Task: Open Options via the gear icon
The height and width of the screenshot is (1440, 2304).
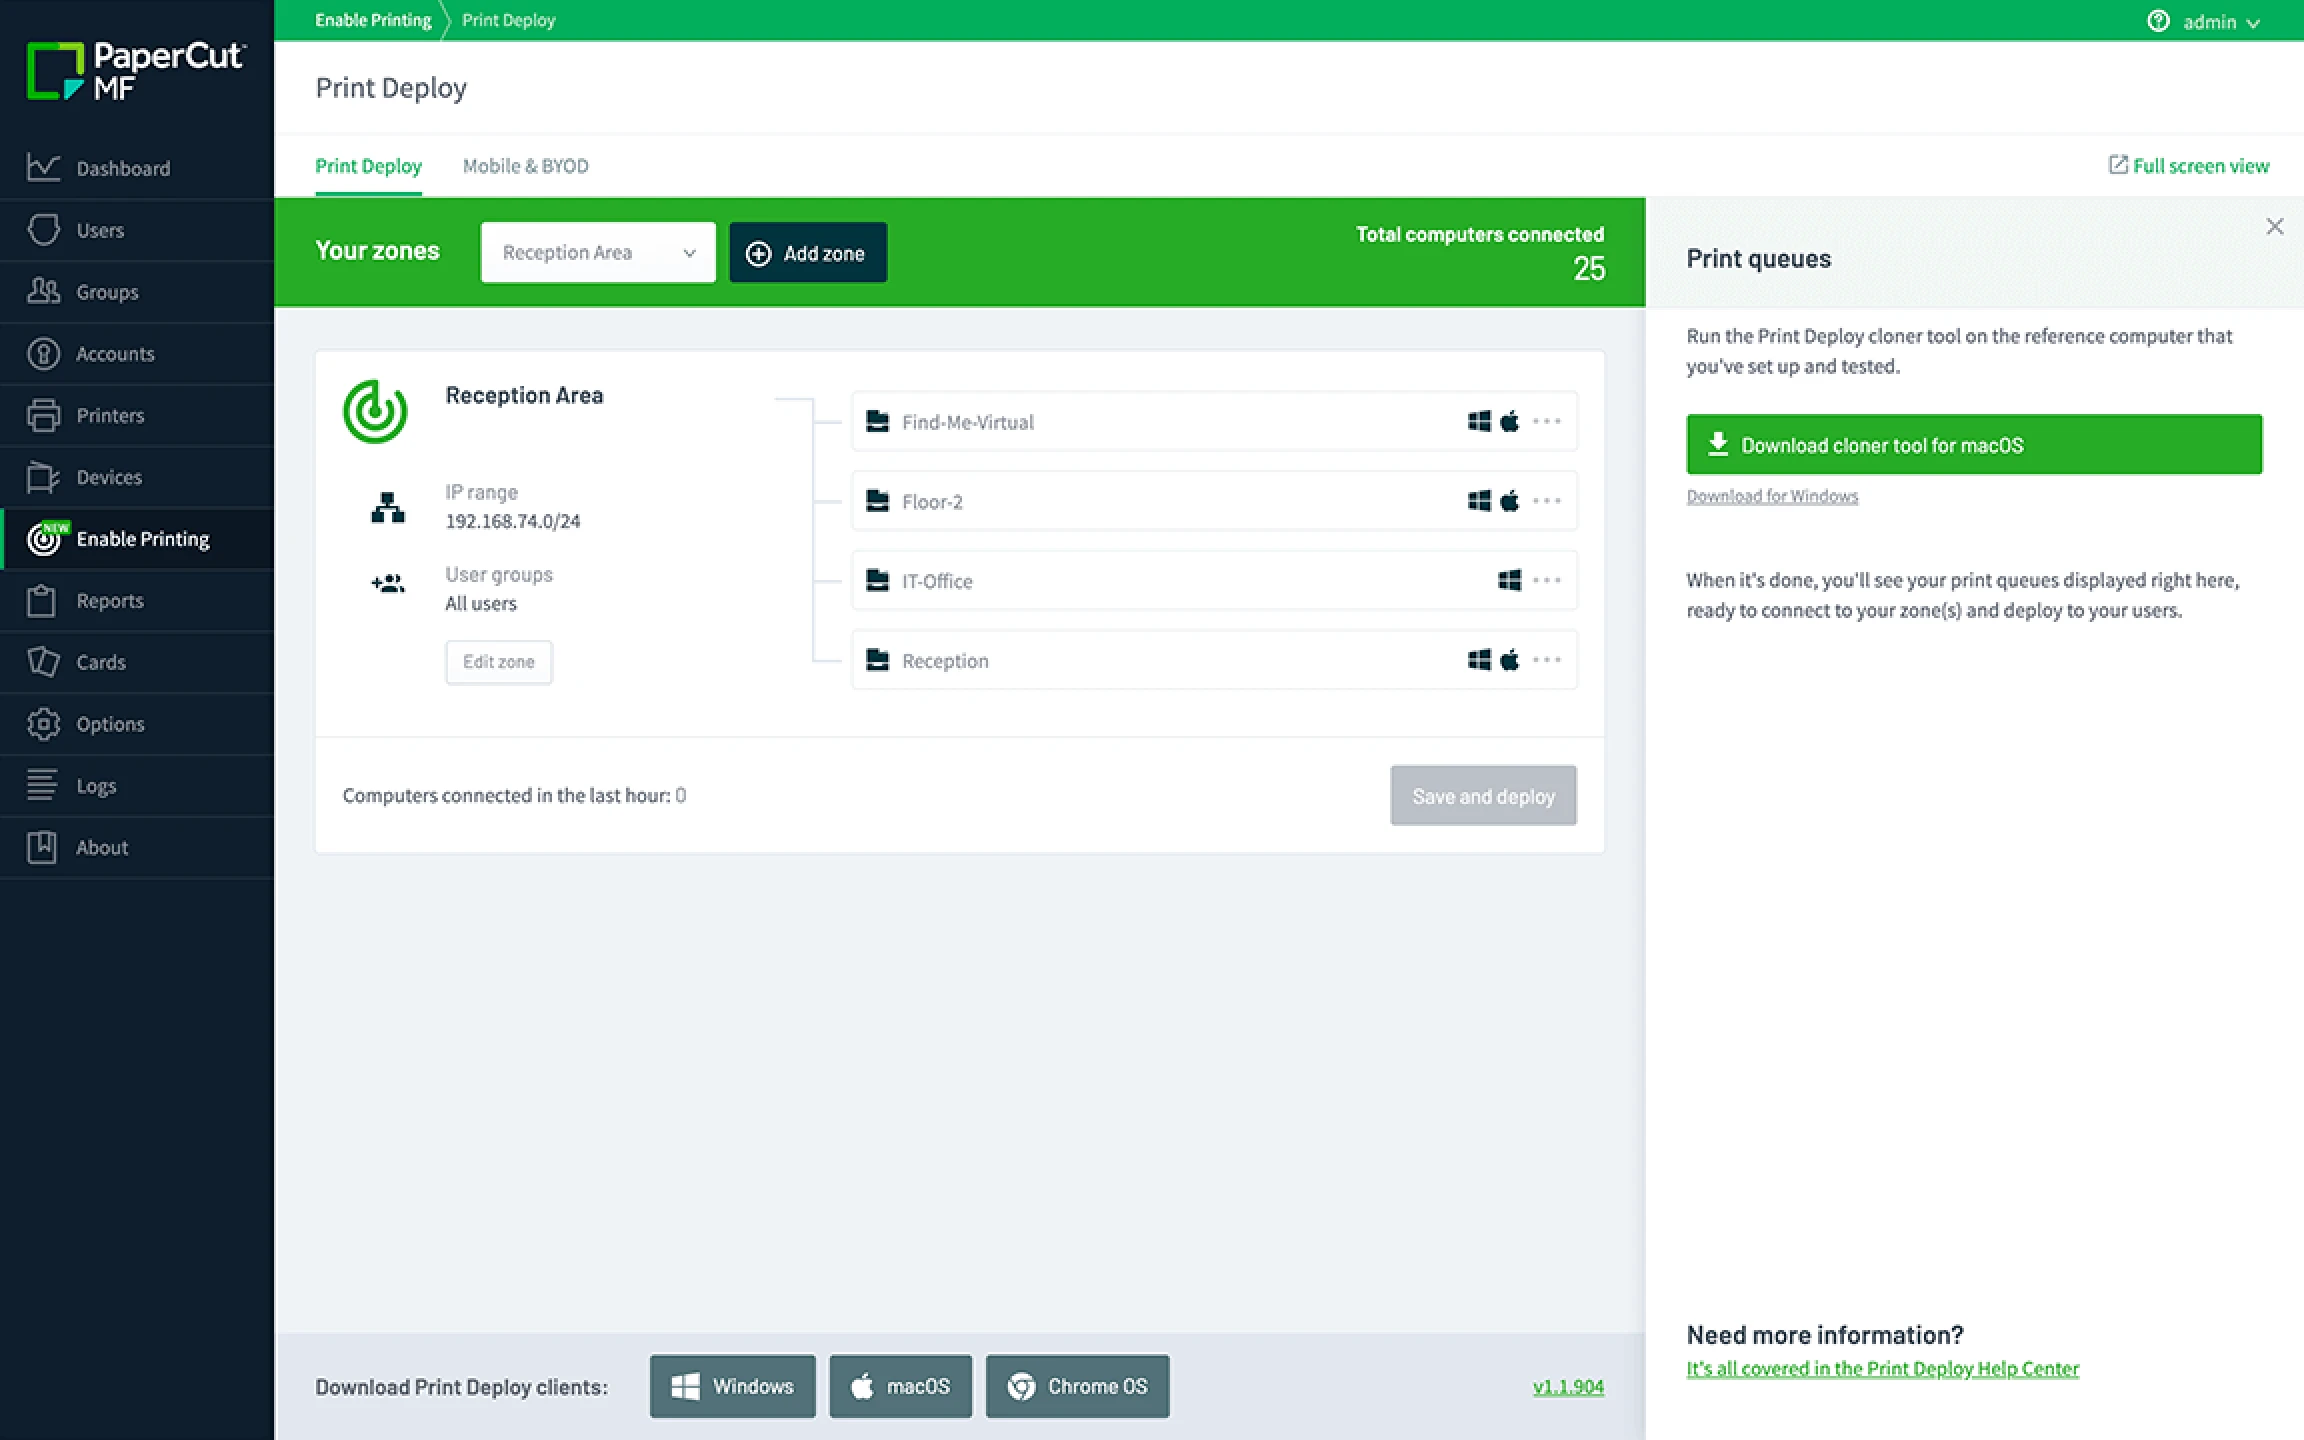Action: (43, 724)
